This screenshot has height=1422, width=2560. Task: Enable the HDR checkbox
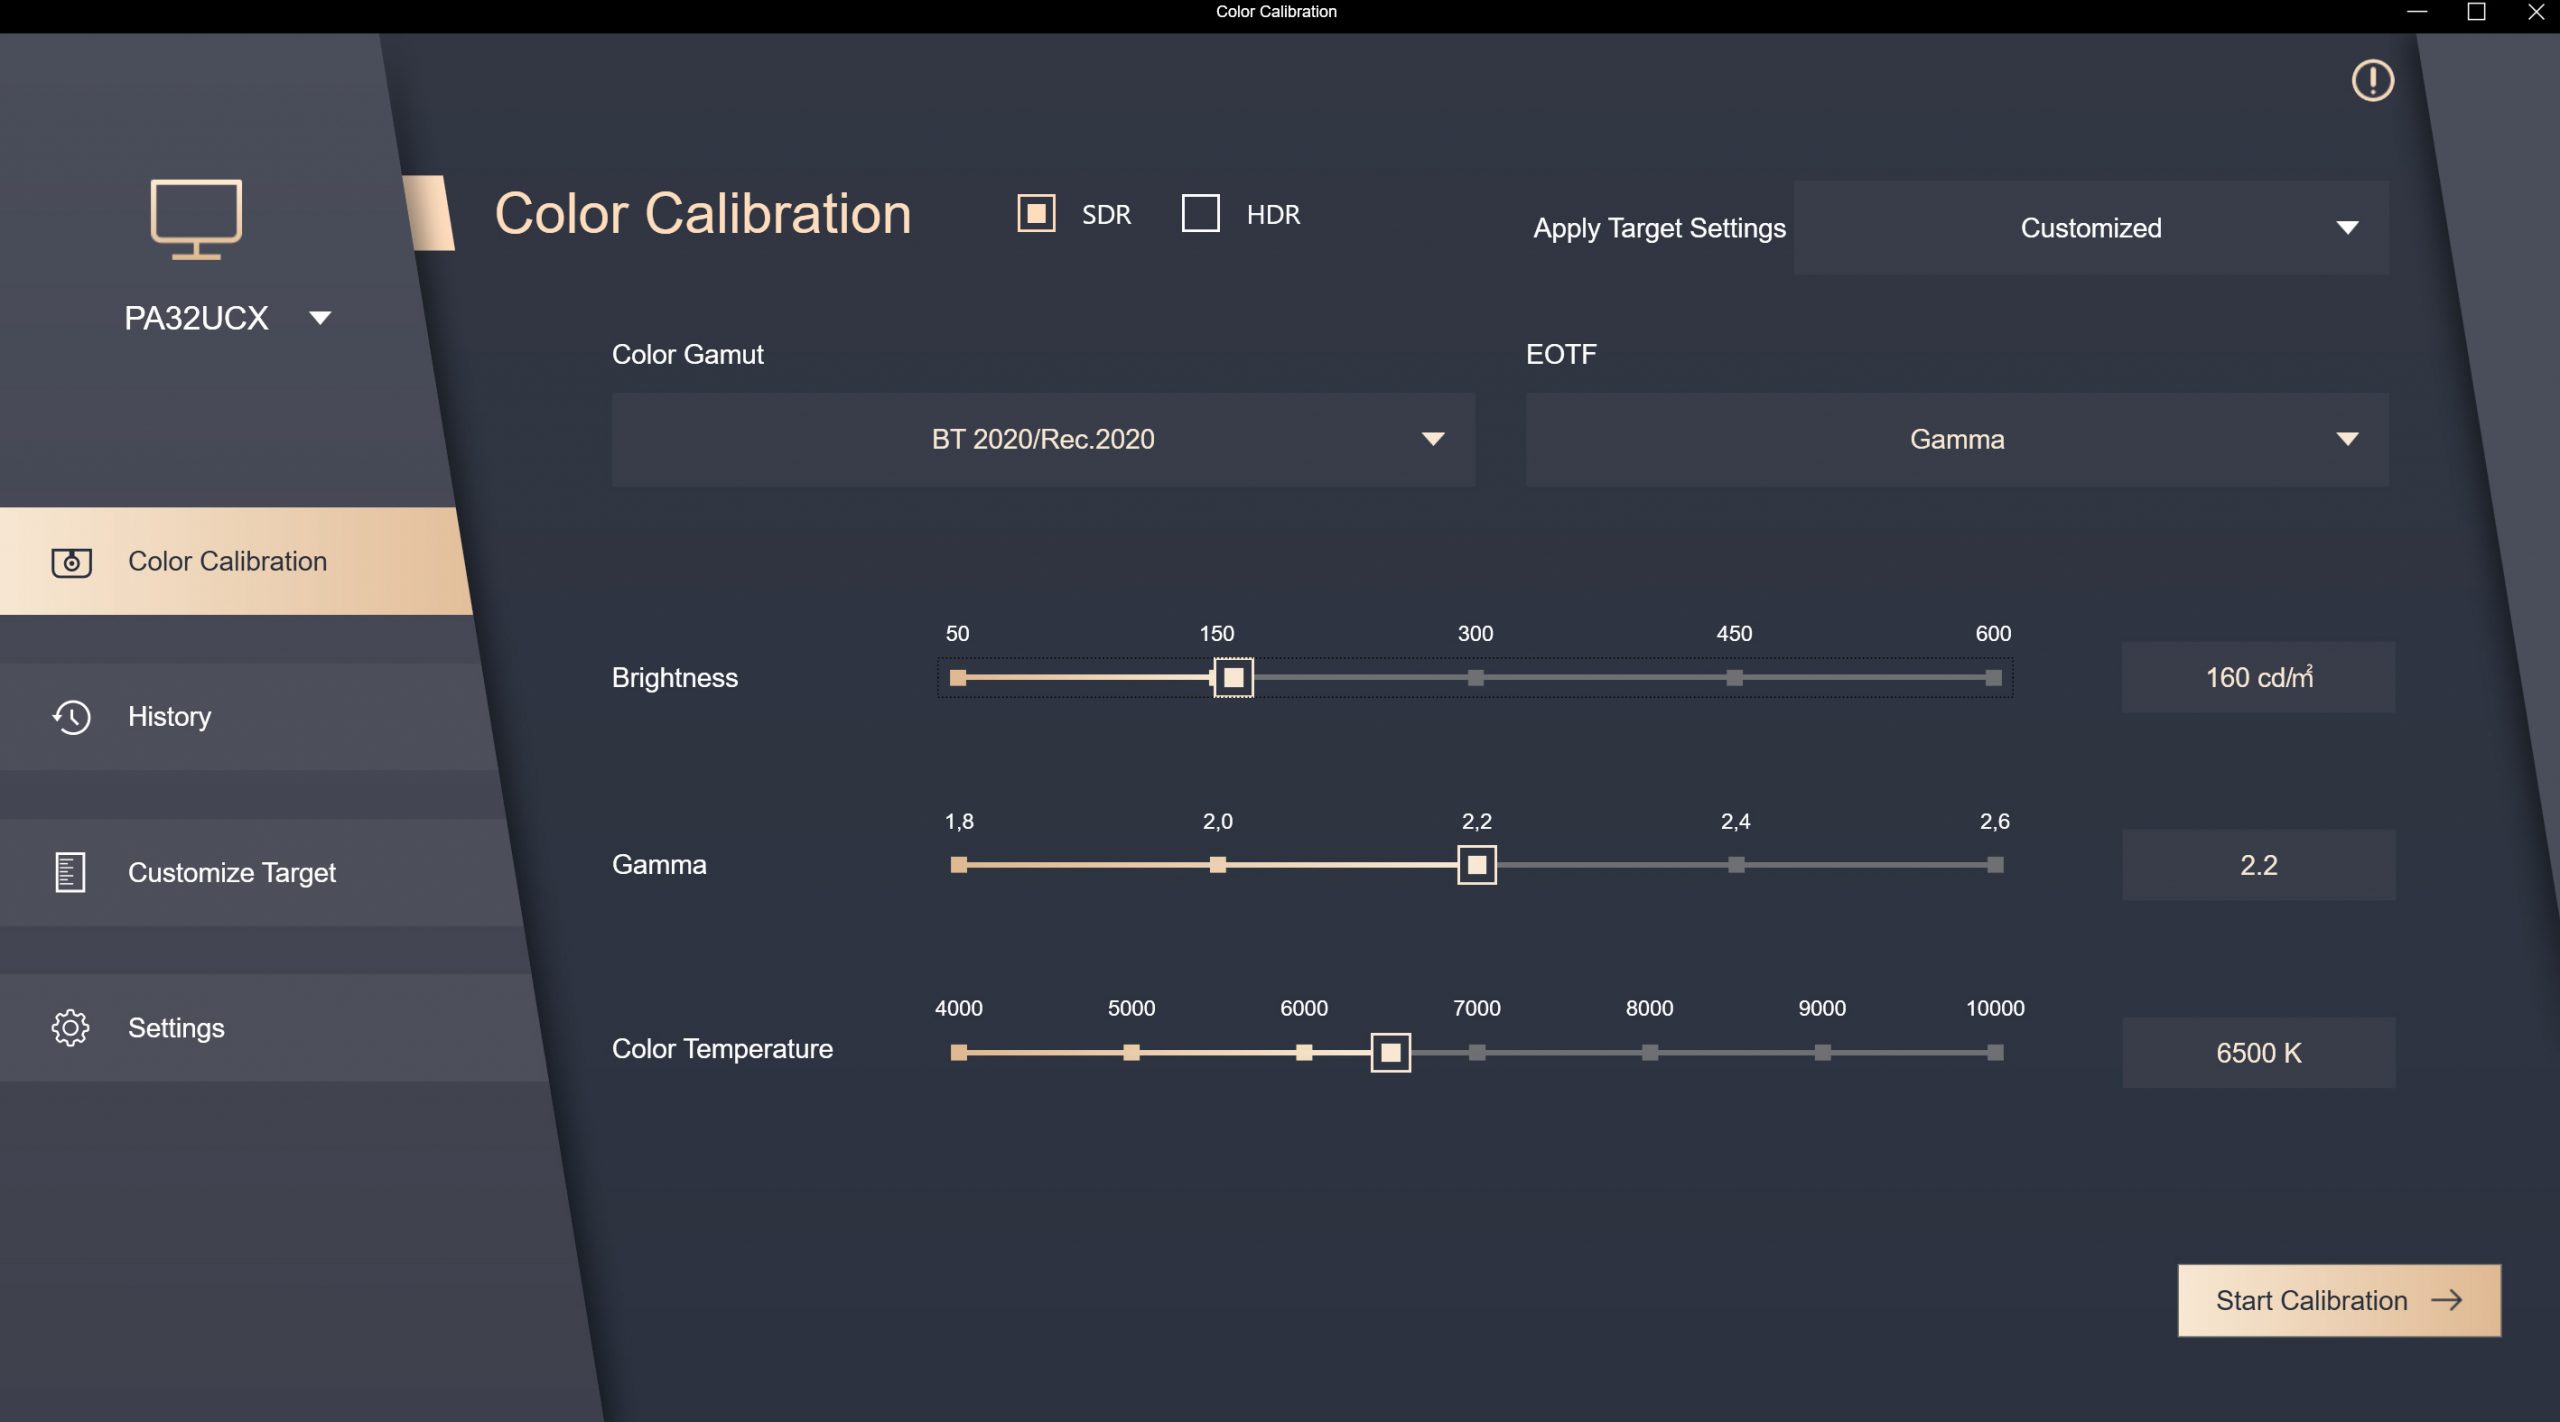coord(1200,213)
